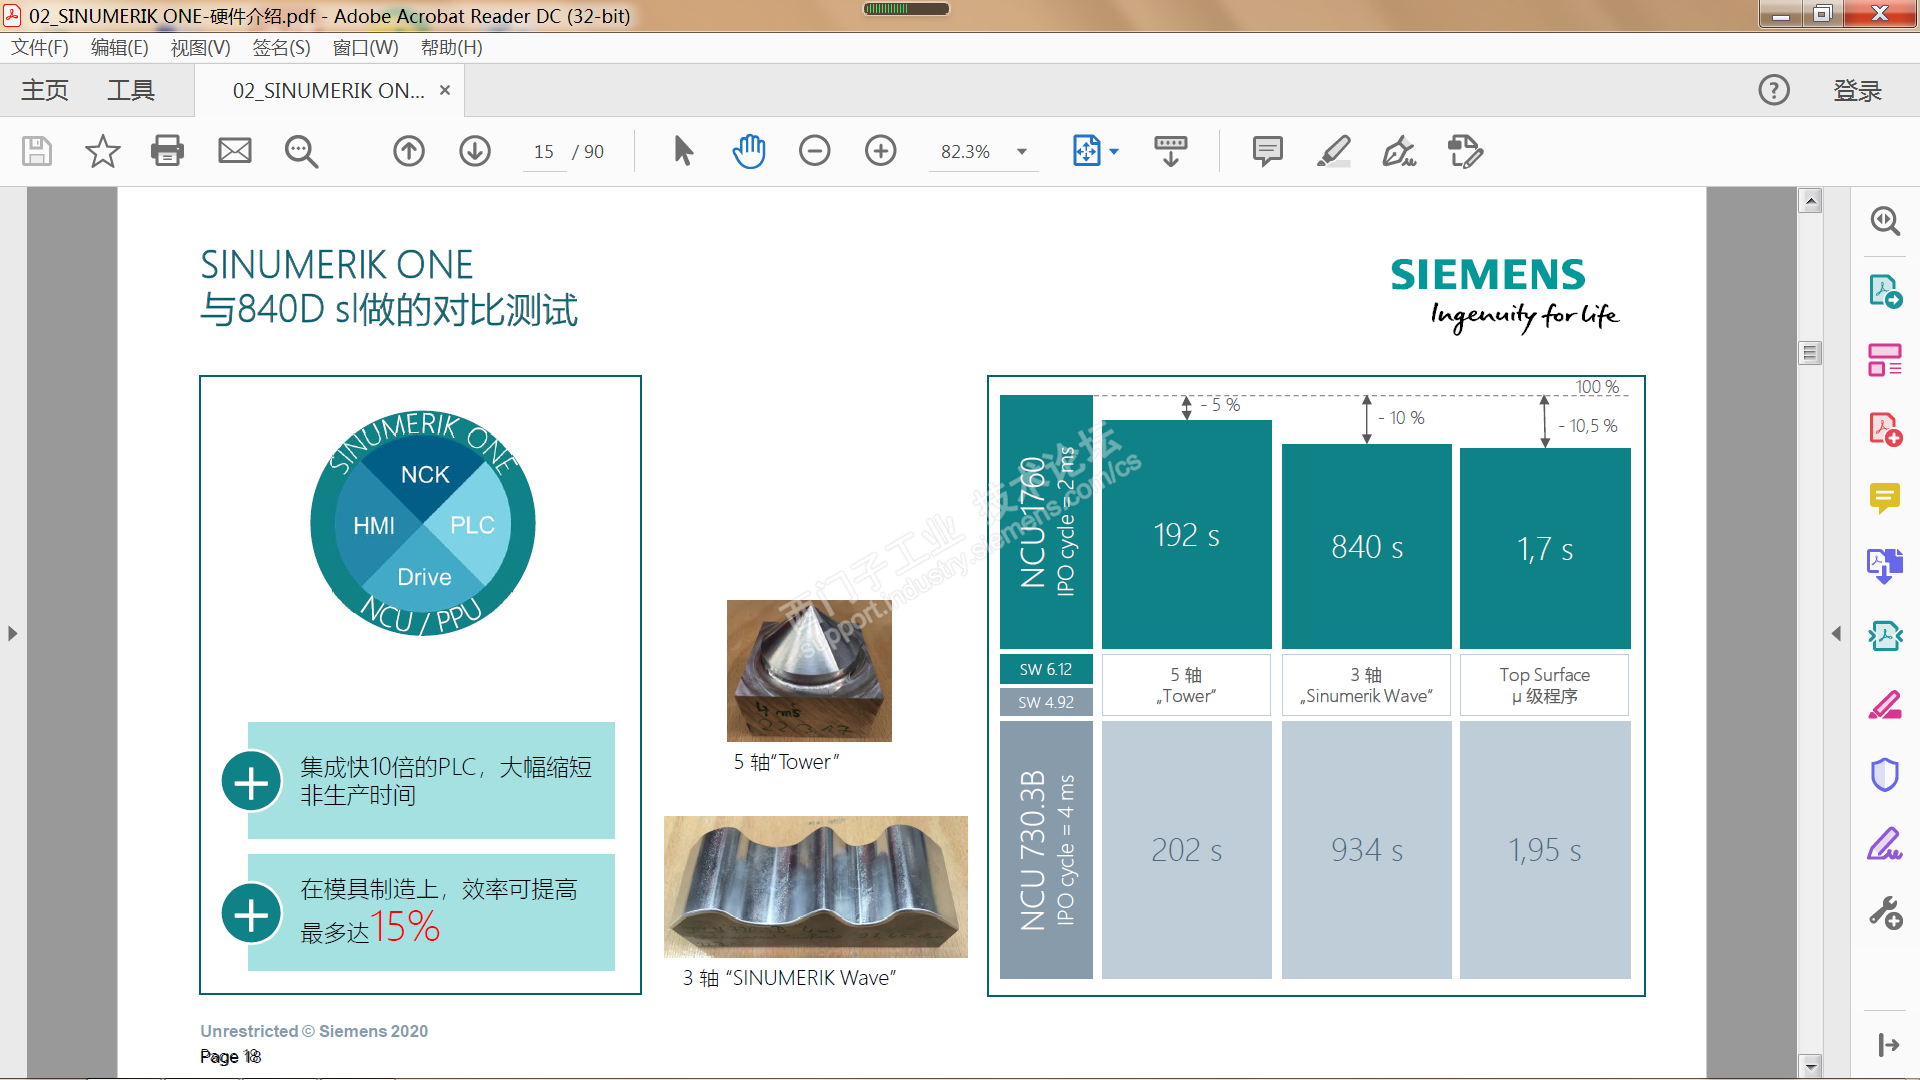
Task: Go to next page arrow
Action: pos(475,151)
